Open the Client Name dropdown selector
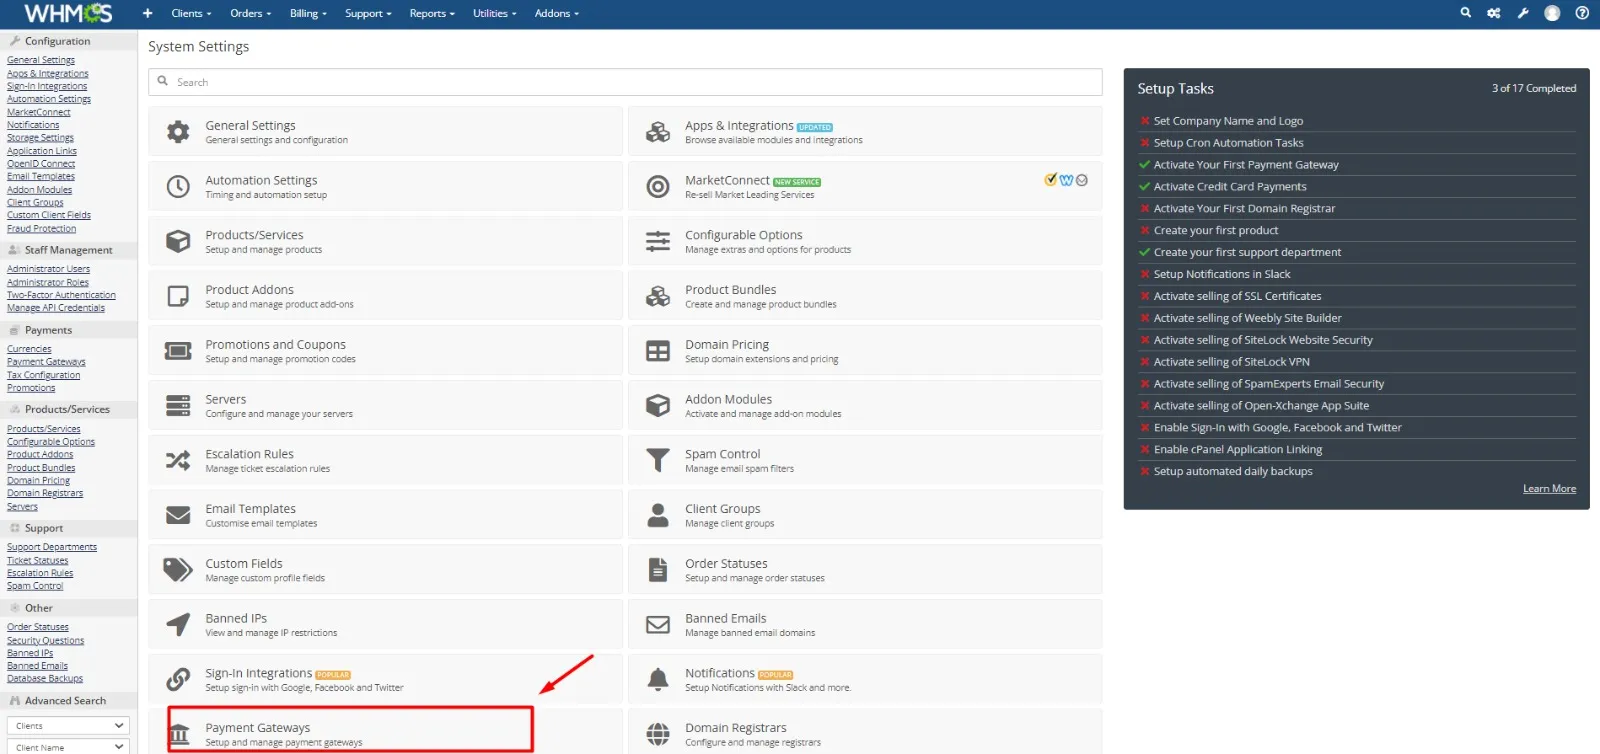The height and width of the screenshot is (754, 1600). 68,747
